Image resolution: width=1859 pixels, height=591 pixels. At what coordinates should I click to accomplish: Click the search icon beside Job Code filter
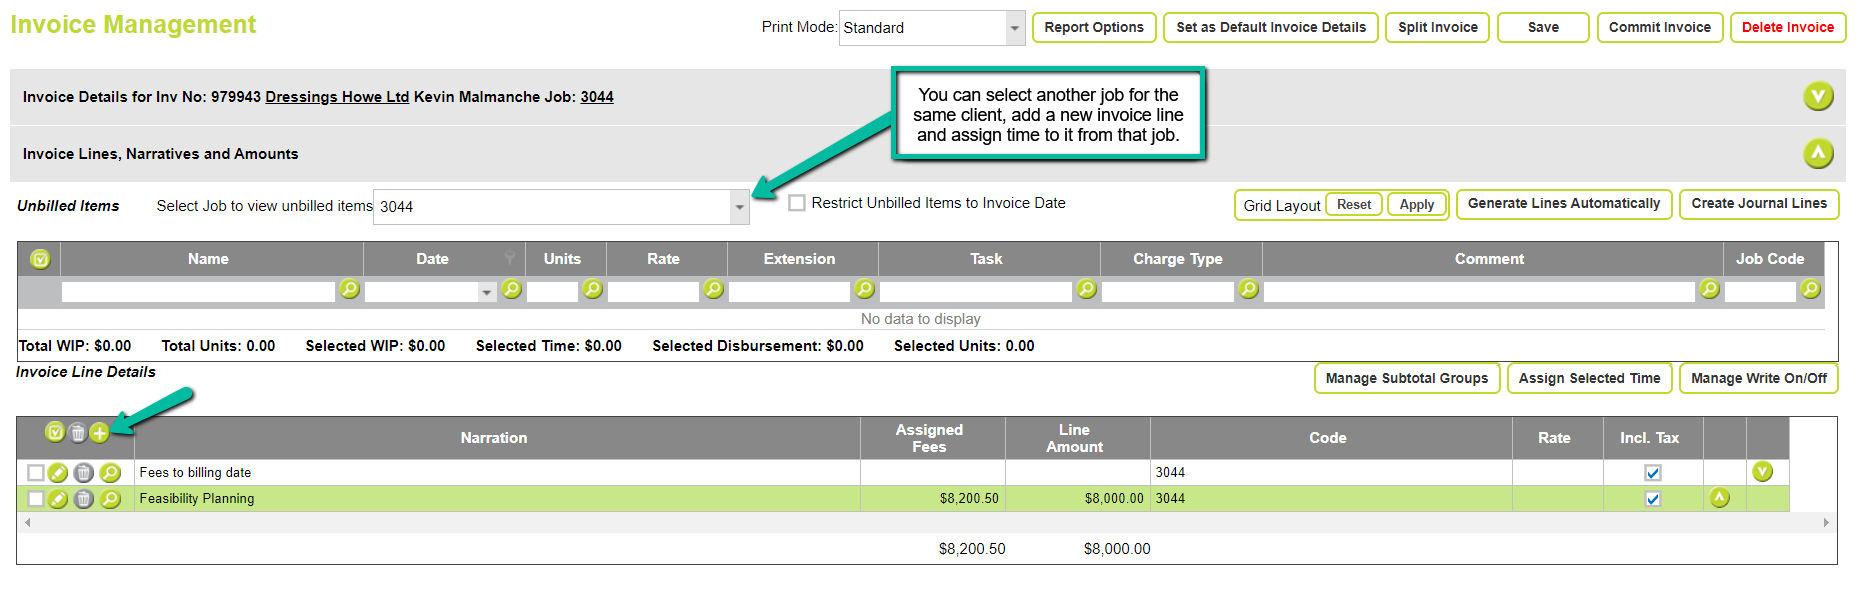pos(1810,289)
